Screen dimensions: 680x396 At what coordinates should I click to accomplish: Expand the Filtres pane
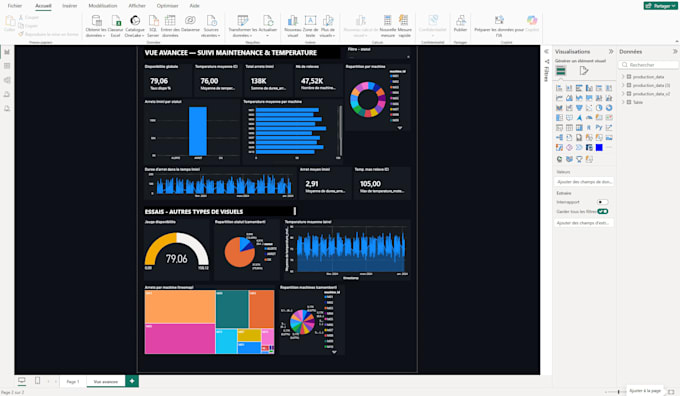546,52
